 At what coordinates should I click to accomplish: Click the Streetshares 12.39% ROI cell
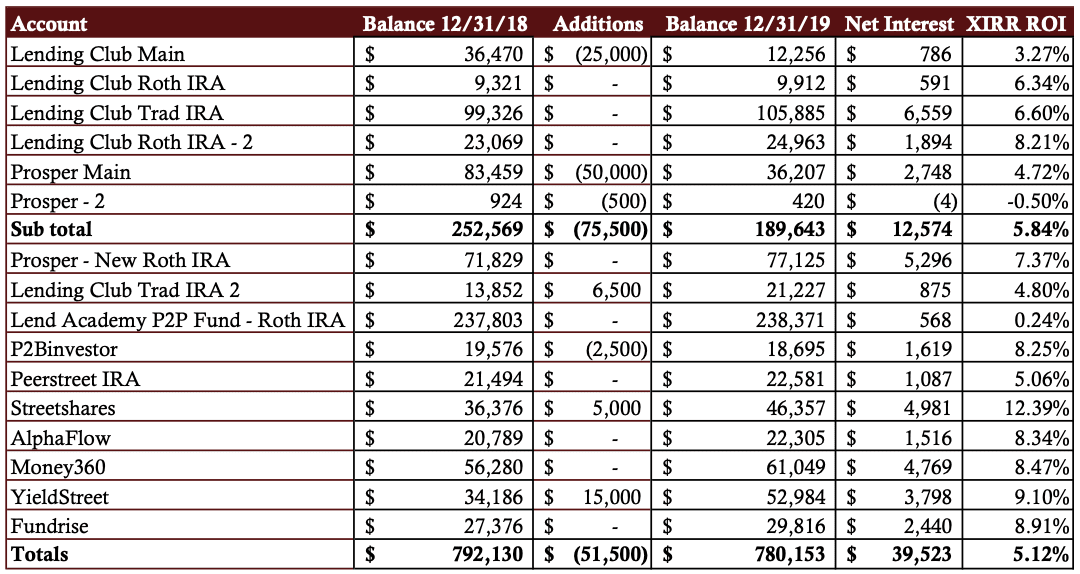coord(1017,408)
